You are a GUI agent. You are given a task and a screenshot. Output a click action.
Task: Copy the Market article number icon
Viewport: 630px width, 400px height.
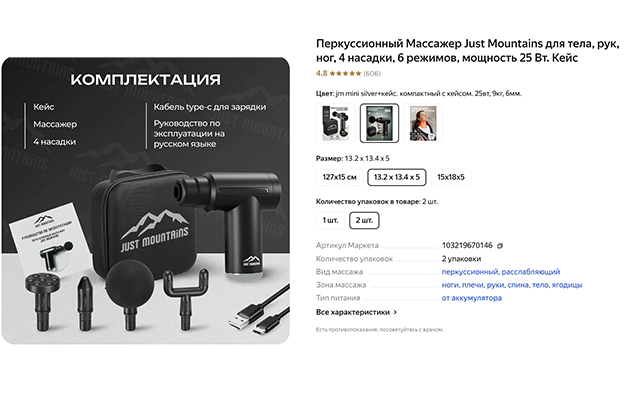[x=500, y=246]
